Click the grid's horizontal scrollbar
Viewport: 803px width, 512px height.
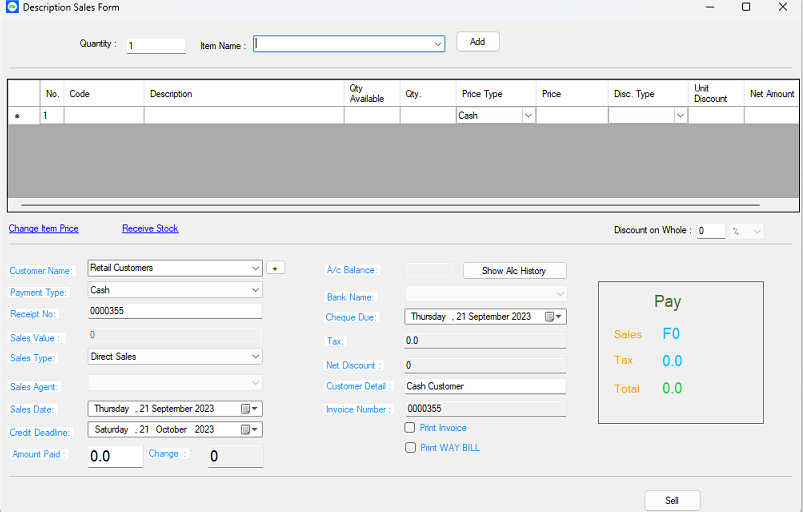pos(390,205)
